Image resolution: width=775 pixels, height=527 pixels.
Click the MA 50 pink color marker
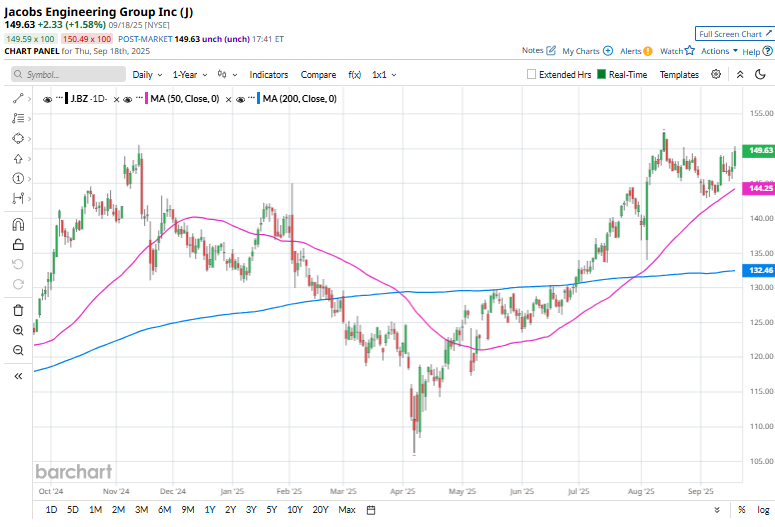[146, 98]
